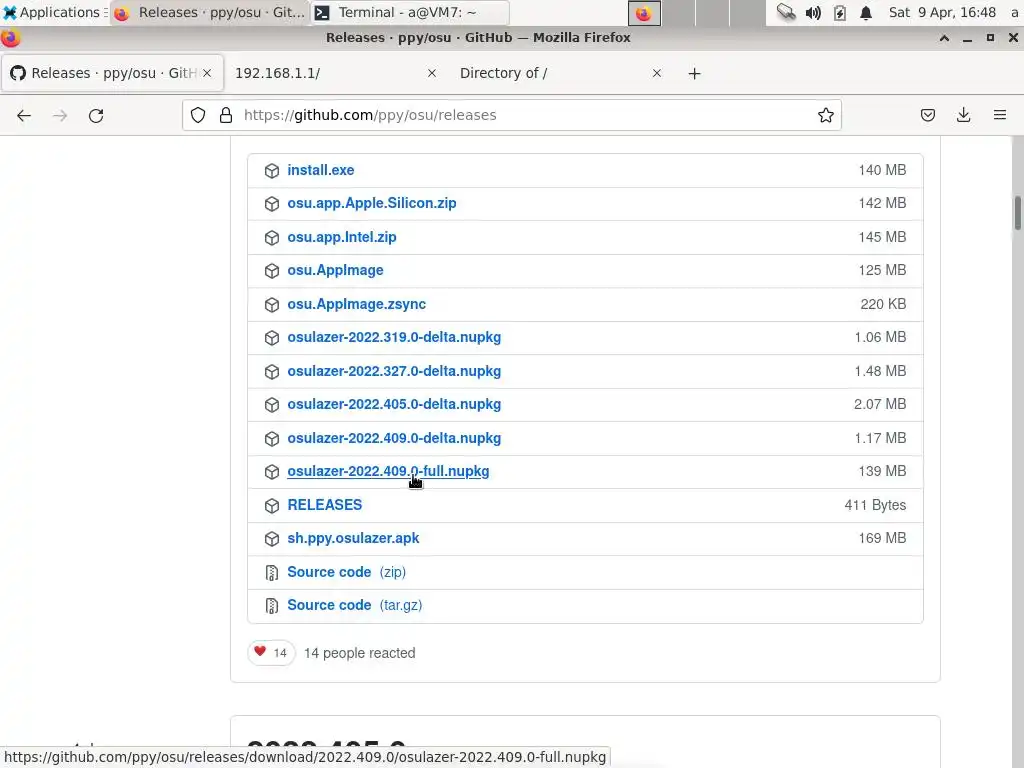Download sh.ppy.osulazer.apk
The width and height of the screenshot is (1024, 768).
pos(353,539)
